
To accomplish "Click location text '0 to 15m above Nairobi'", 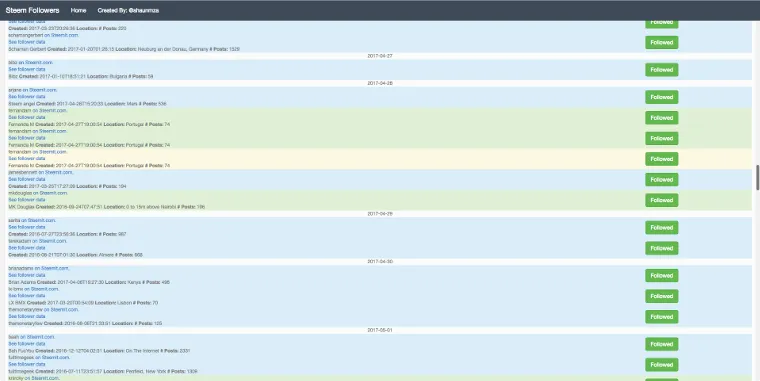I will (150, 207).
